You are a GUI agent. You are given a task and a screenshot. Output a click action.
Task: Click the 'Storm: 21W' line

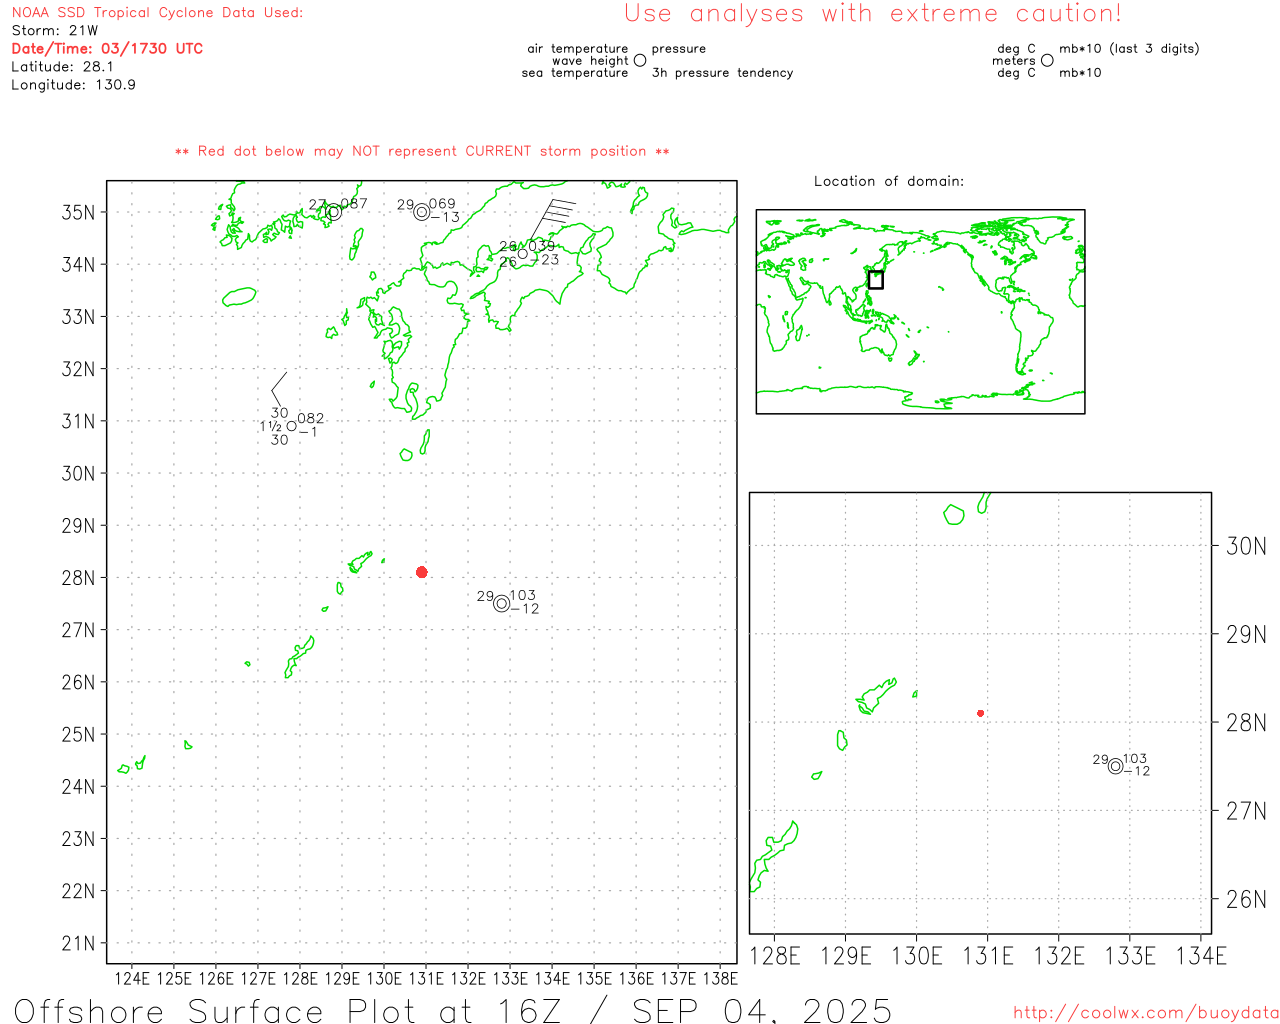(55, 31)
